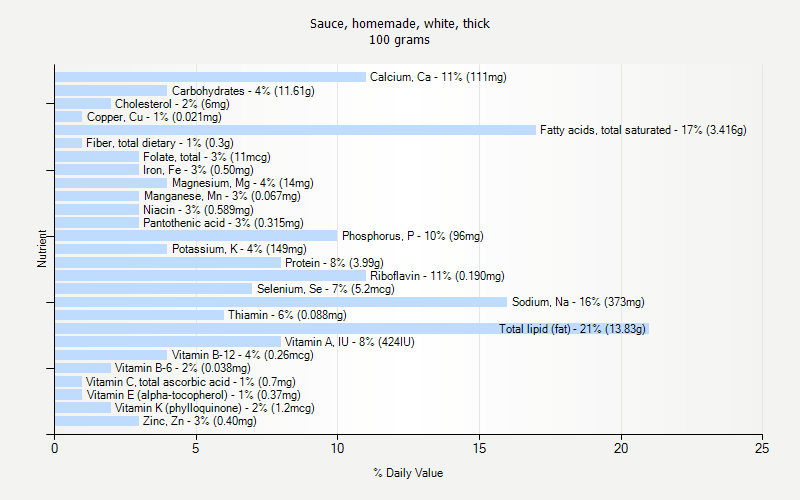Click the Zinc, Zn label
The width and height of the screenshot is (800, 500).
point(199,421)
